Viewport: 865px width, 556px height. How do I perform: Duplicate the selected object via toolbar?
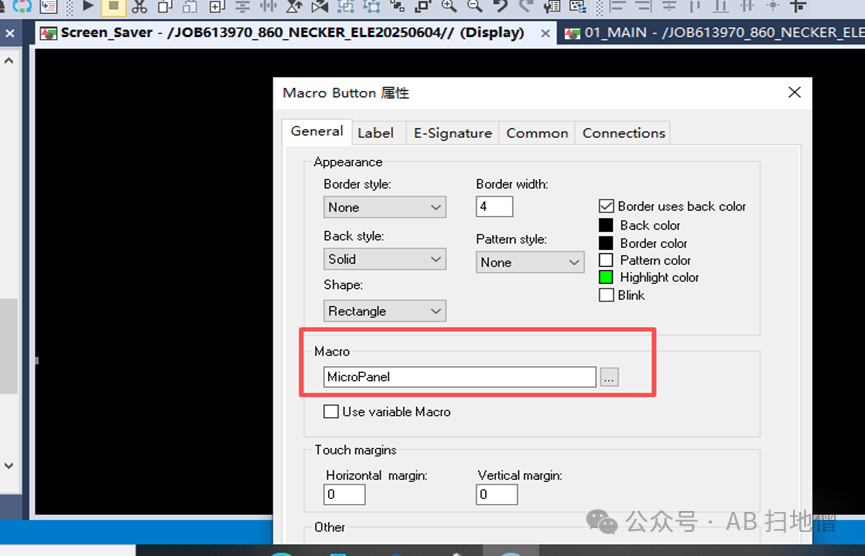[216, 6]
